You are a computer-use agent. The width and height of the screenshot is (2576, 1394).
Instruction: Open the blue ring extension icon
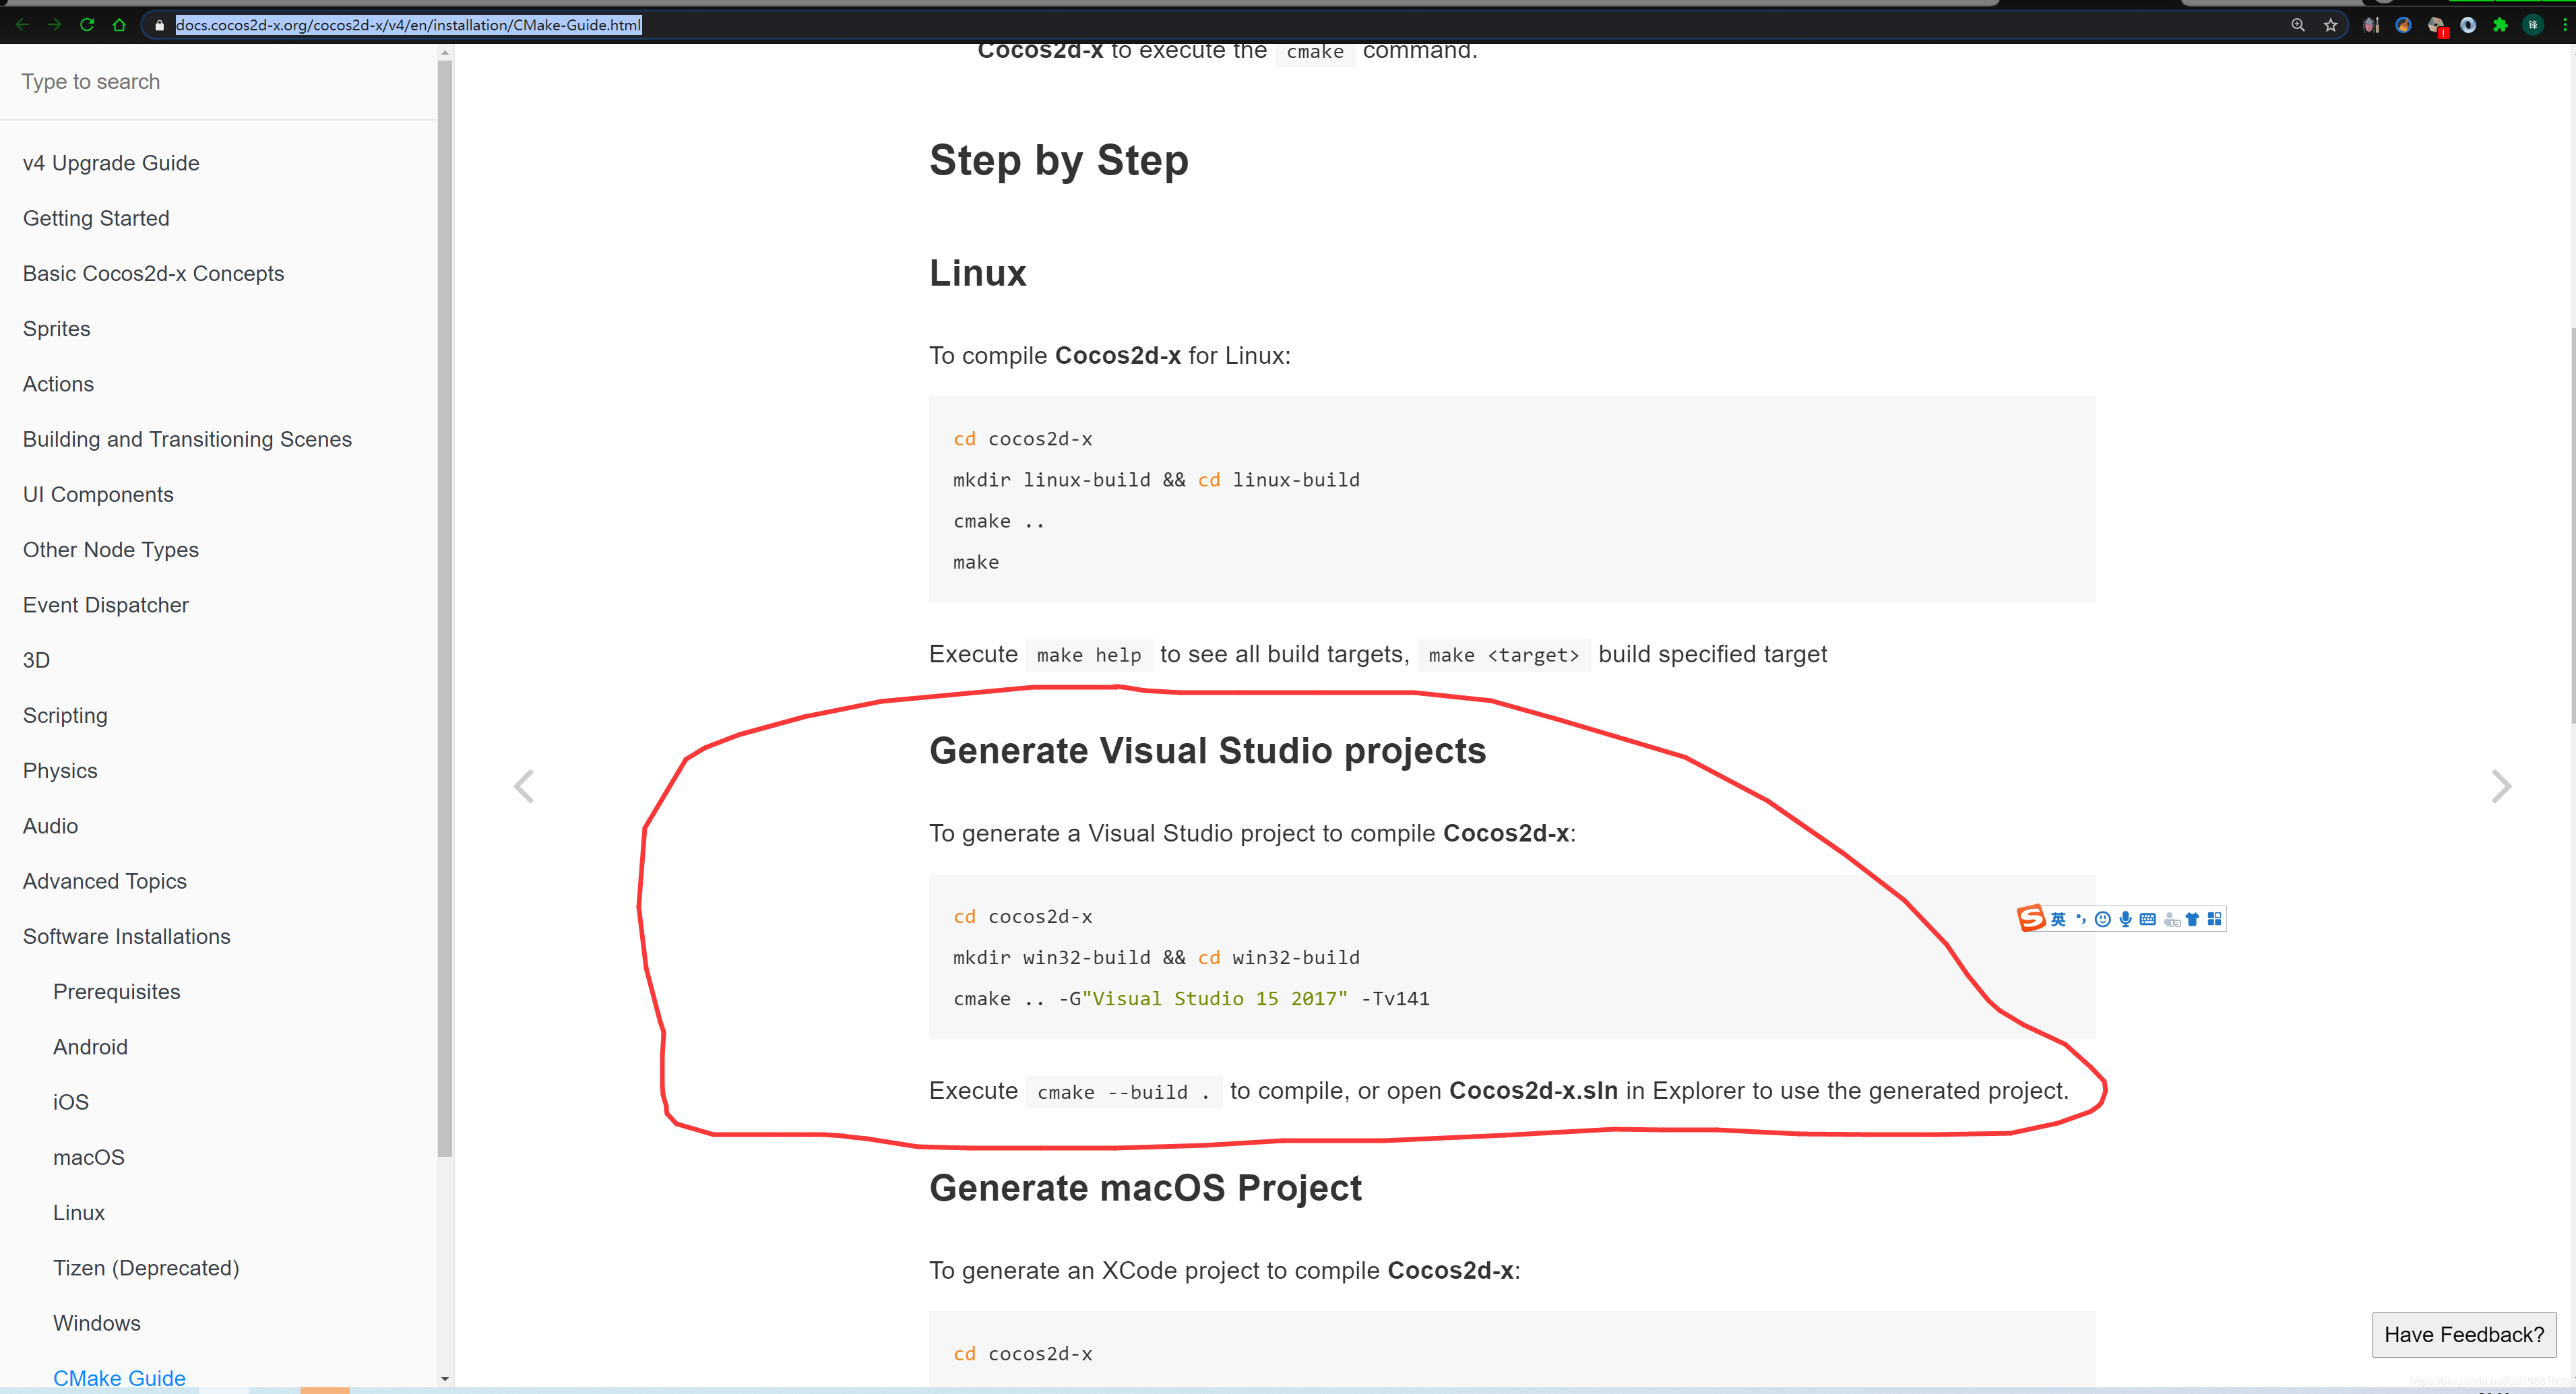2468,25
